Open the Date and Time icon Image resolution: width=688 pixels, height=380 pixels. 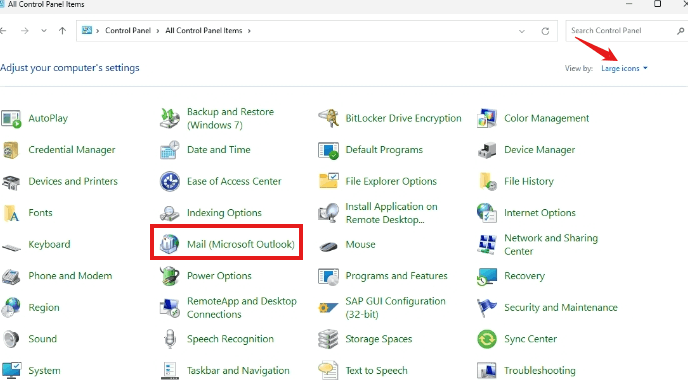pos(169,150)
